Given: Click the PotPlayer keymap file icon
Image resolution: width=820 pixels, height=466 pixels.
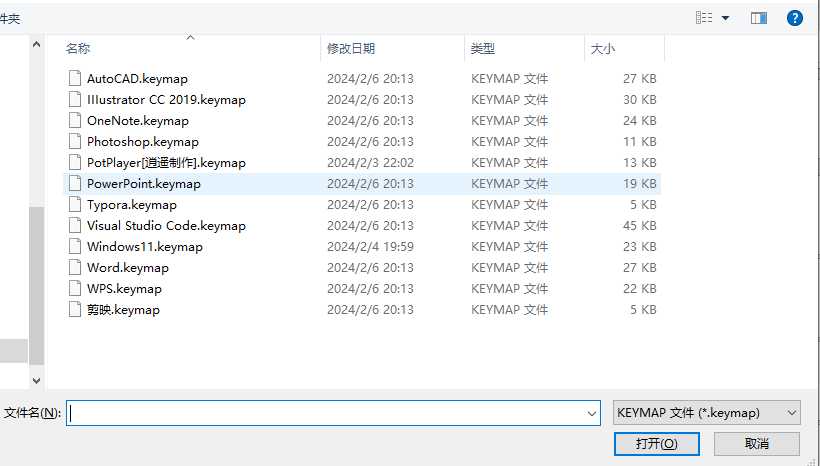Looking at the screenshot, I should coord(75,162).
